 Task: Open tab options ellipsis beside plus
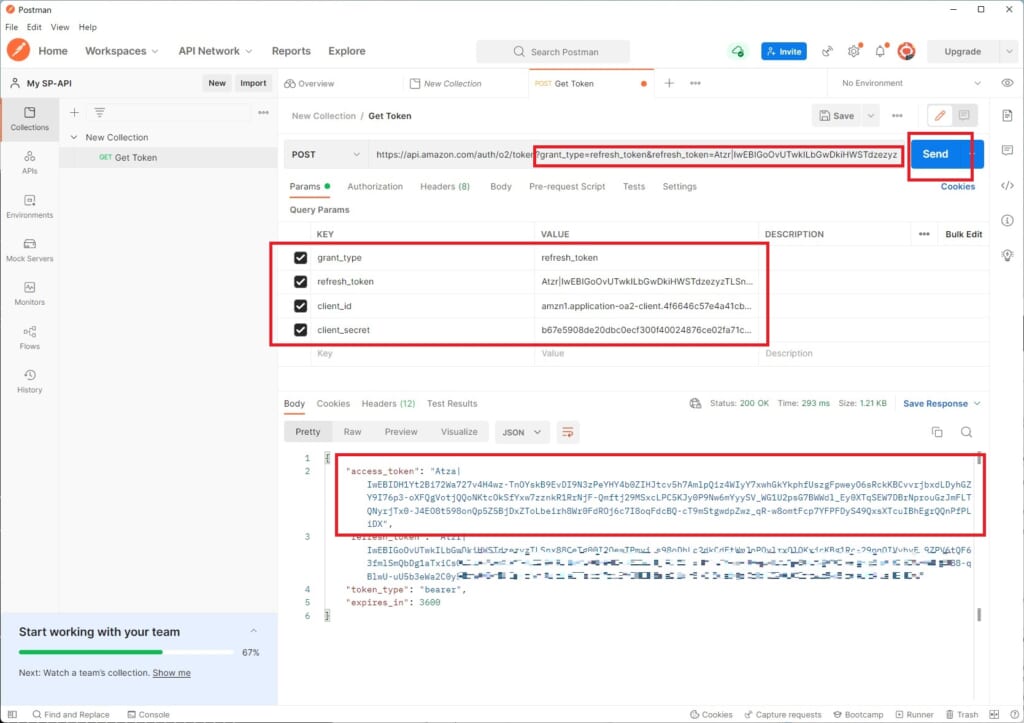pos(695,83)
